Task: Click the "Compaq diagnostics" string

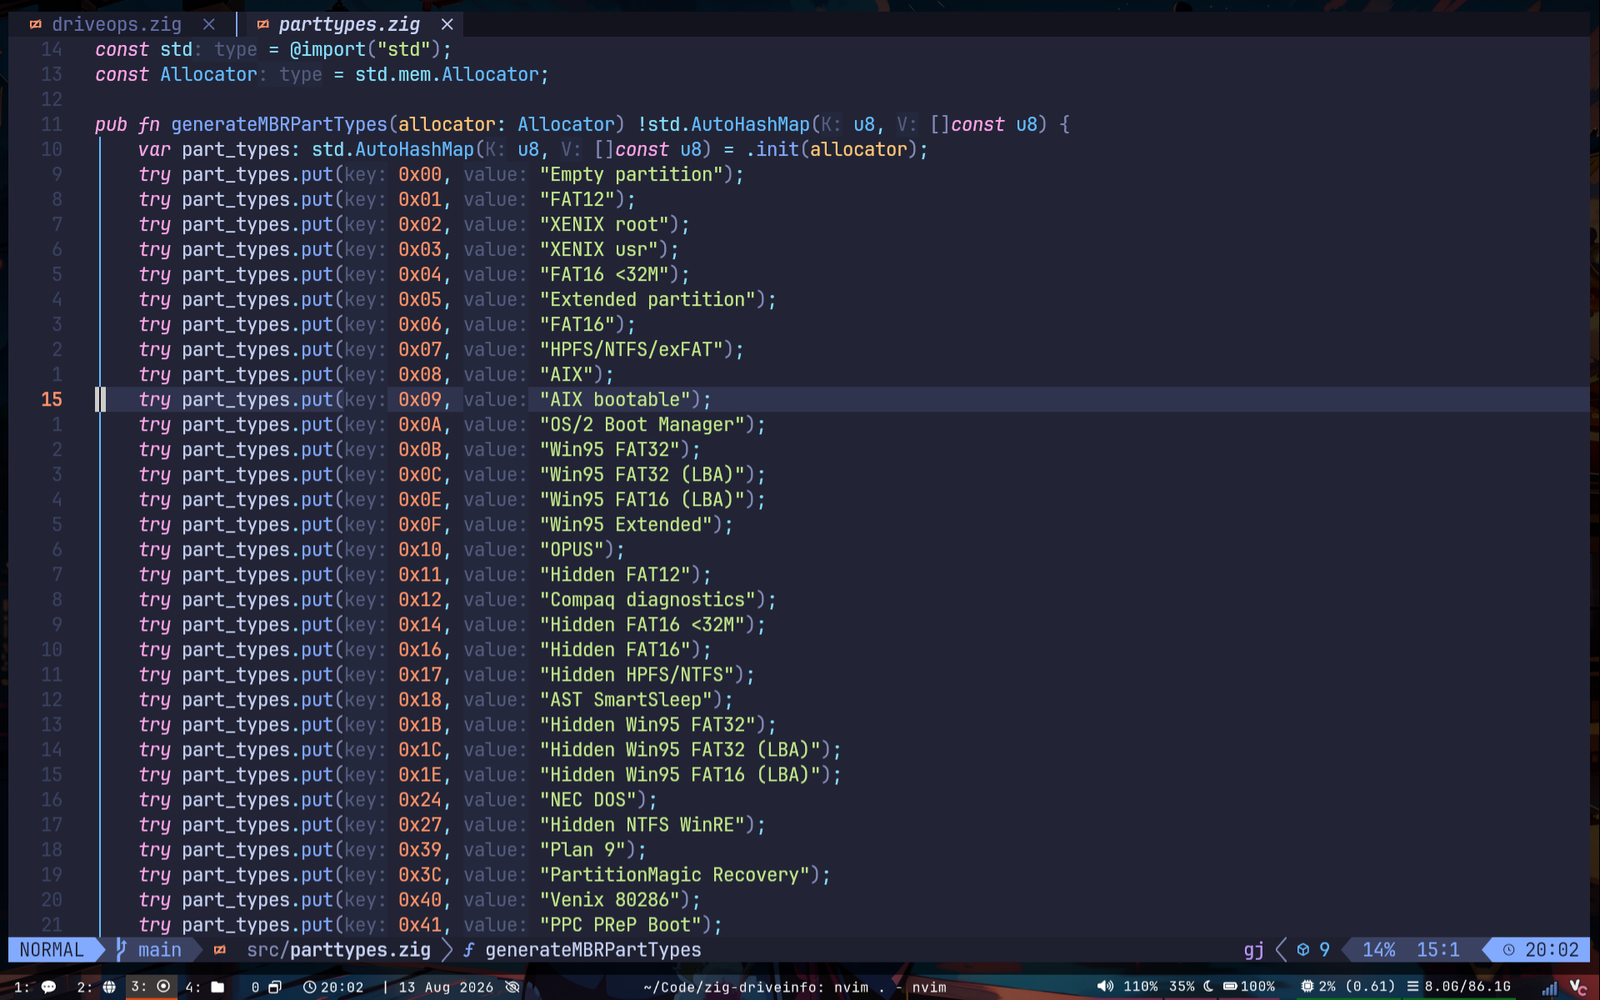Action: click(x=648, y=599)
